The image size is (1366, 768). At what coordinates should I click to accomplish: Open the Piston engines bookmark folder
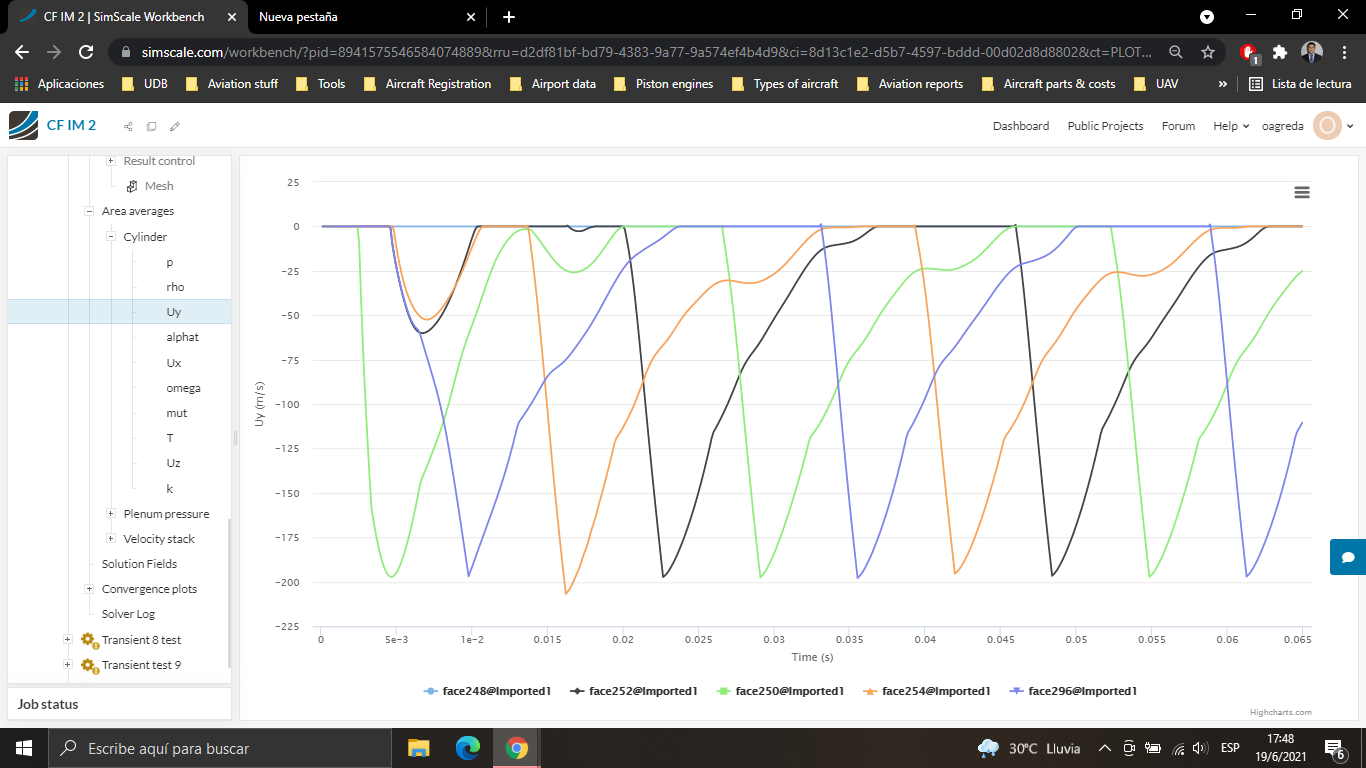coord(664,84)
